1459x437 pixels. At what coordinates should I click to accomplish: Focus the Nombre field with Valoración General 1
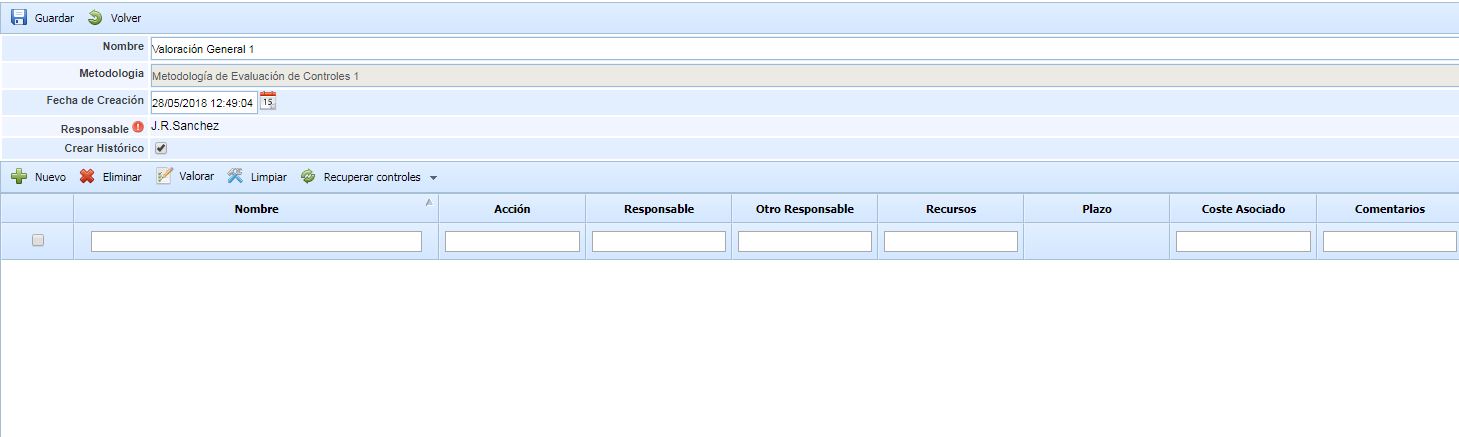coord(800,48)
